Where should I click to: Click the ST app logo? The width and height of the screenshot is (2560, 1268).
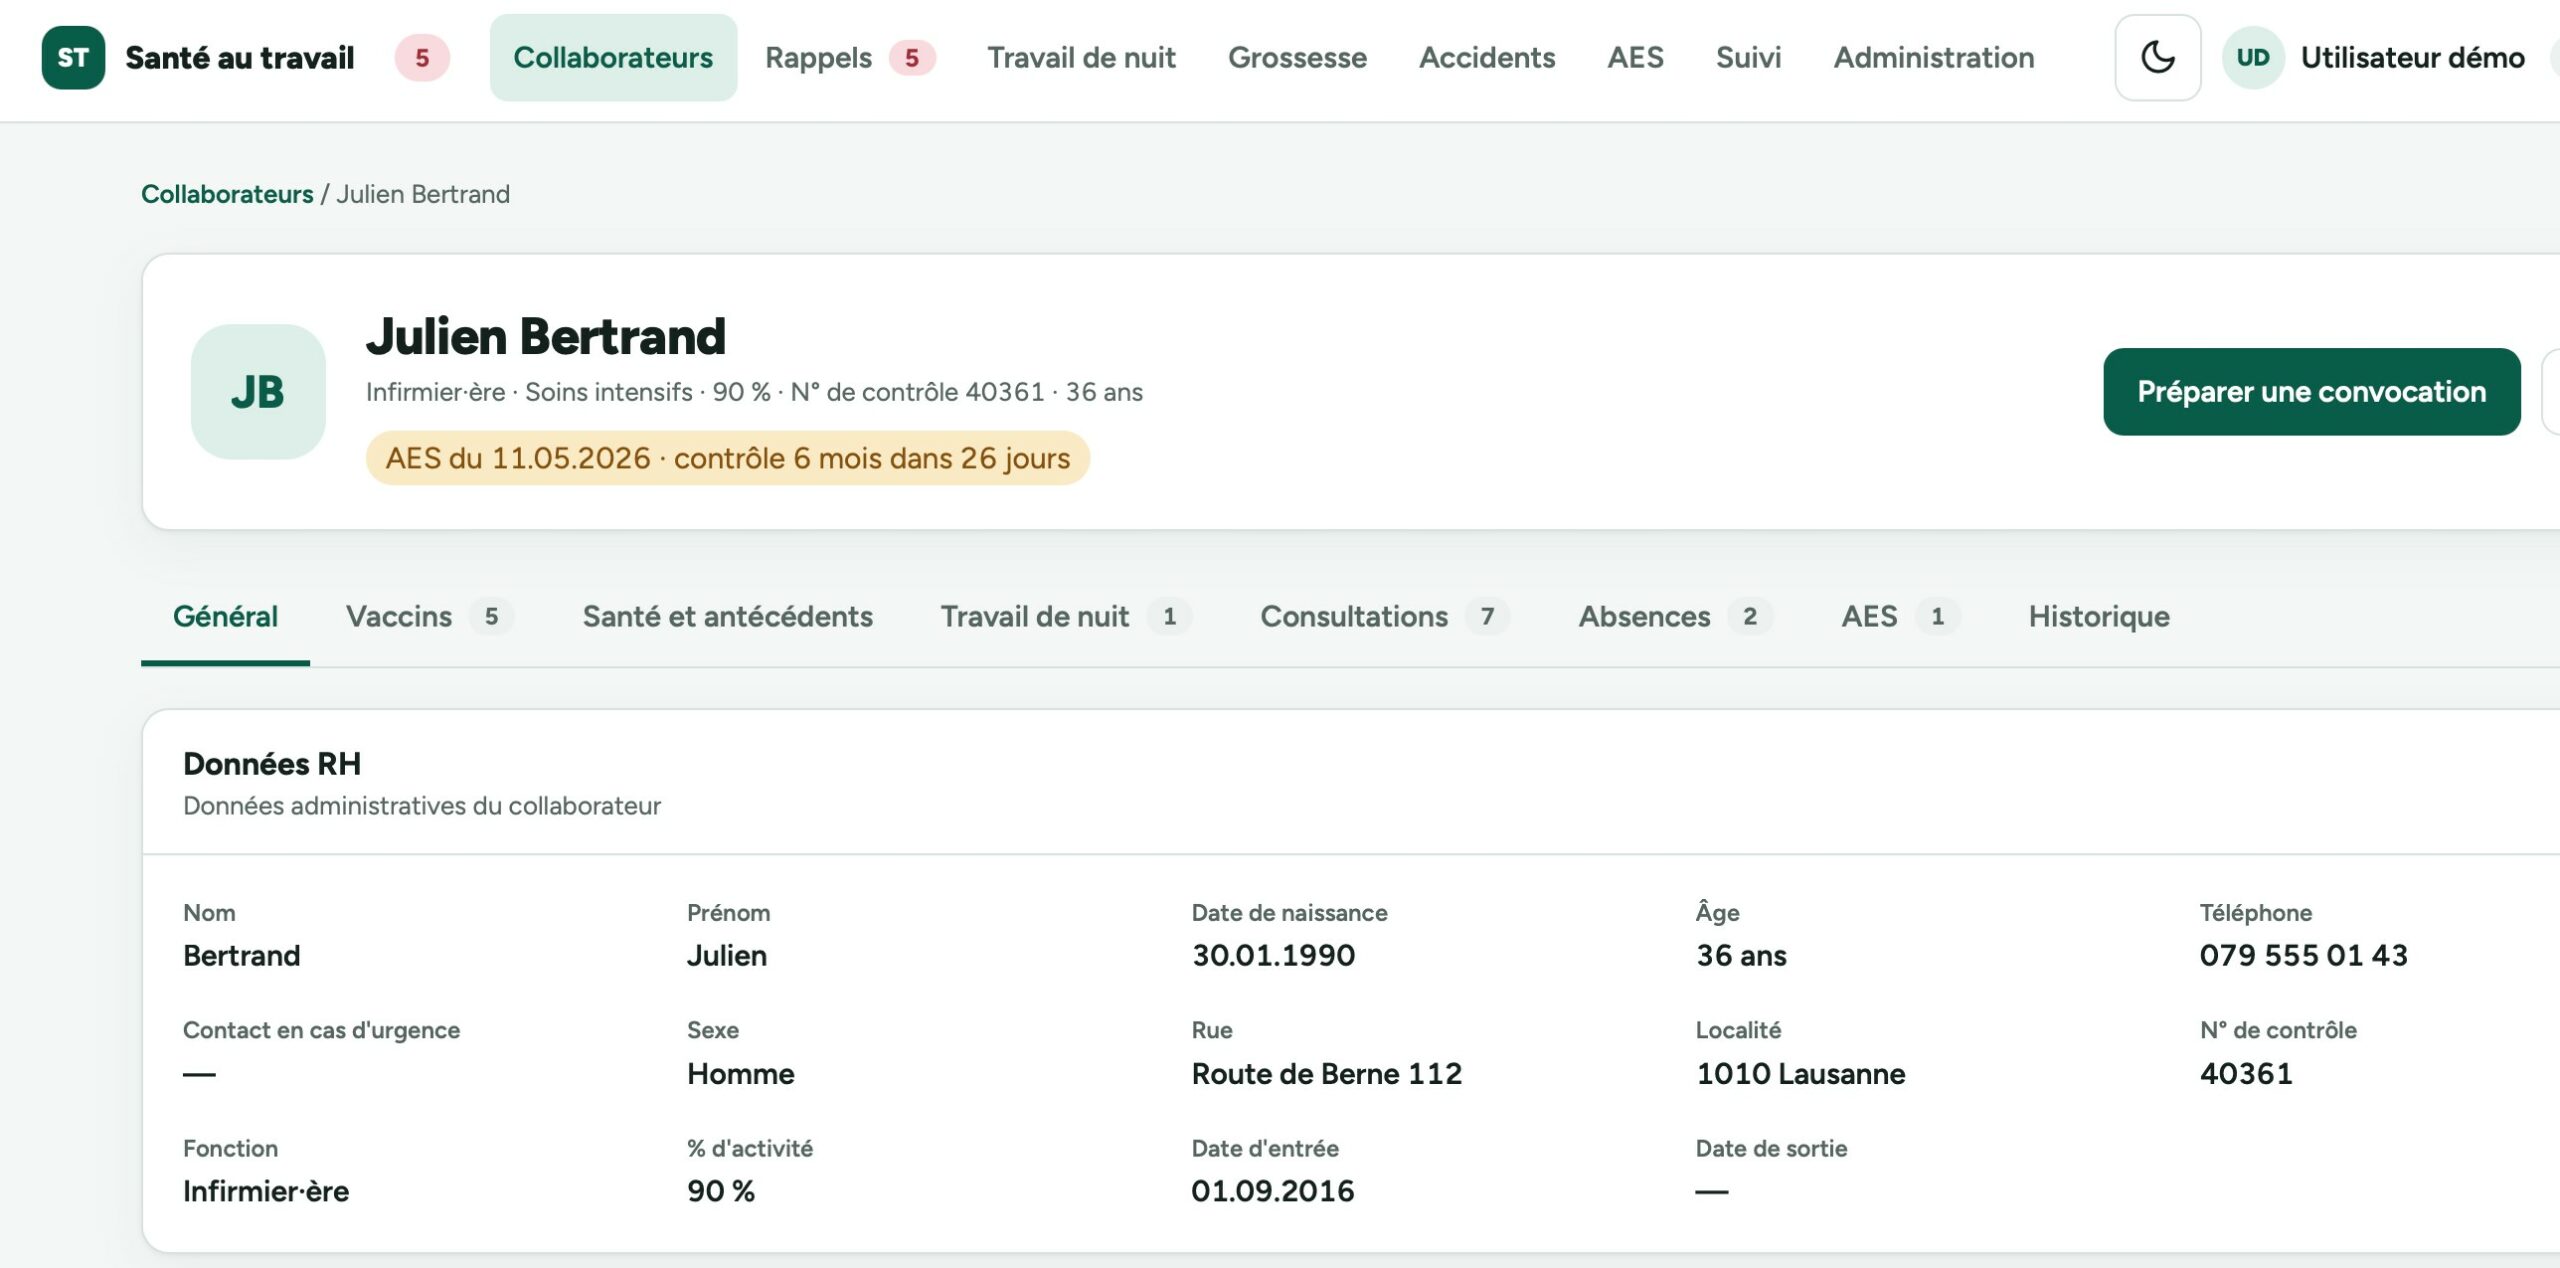click(x=73, y=57)
